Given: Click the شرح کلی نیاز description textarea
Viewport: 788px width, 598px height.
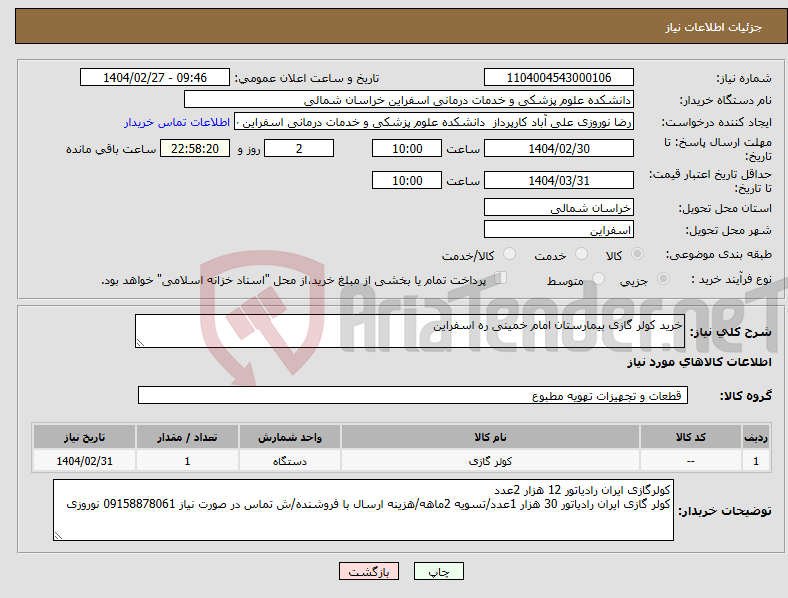Looking at the screenshot, I should click(x=410, y=331).
